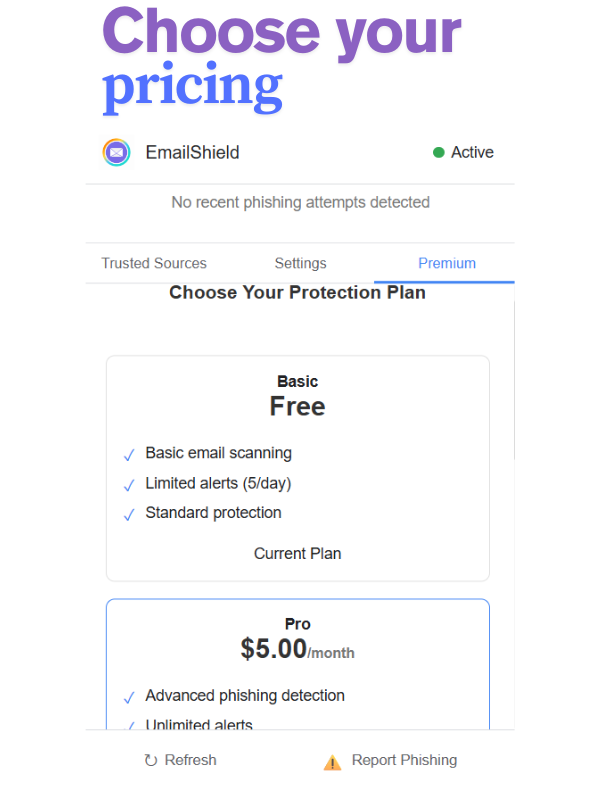600x800 pixels.
Task: Click the Refresh circular arrow icon
Action: click(151, 760)
